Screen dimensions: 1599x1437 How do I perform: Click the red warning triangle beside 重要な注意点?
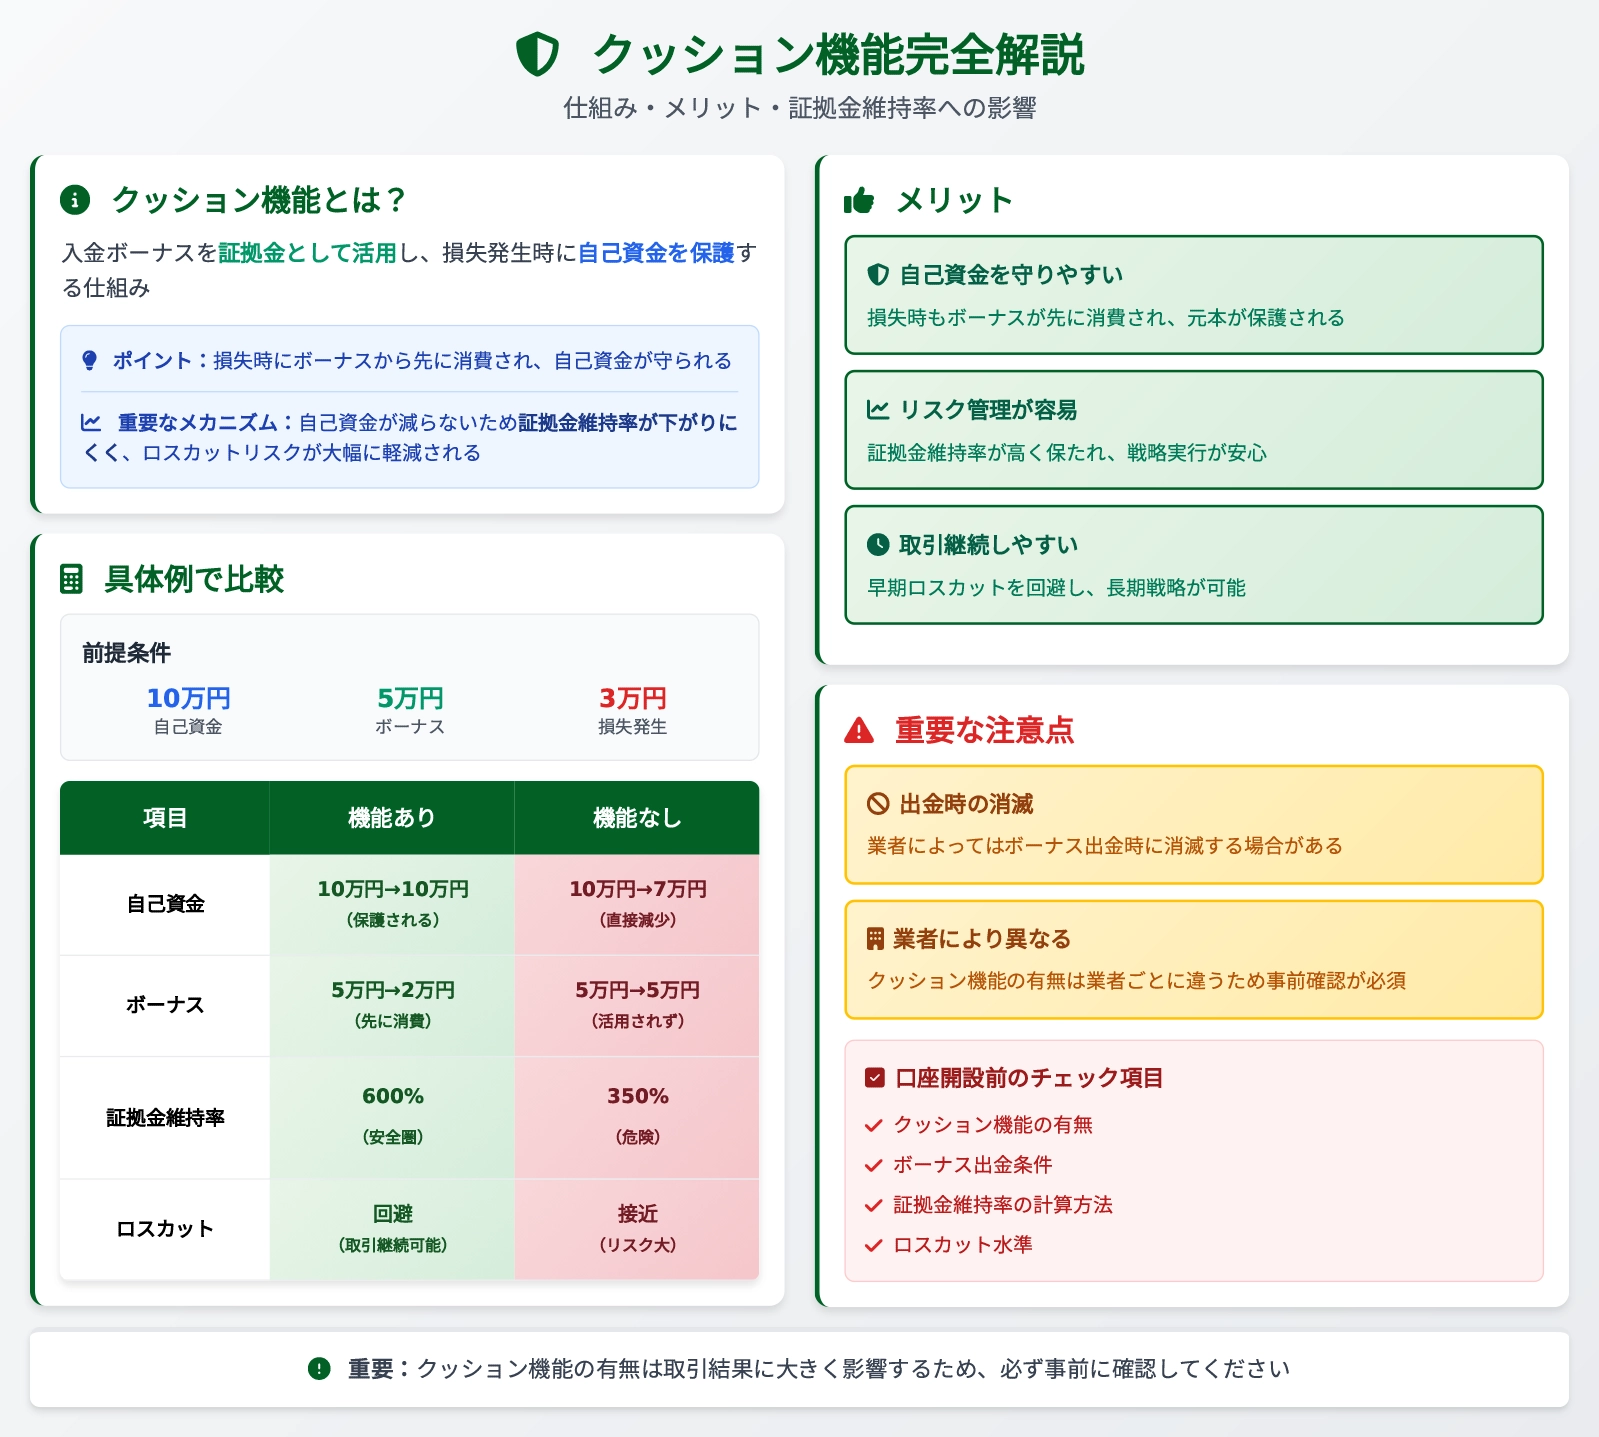point(858,731)
